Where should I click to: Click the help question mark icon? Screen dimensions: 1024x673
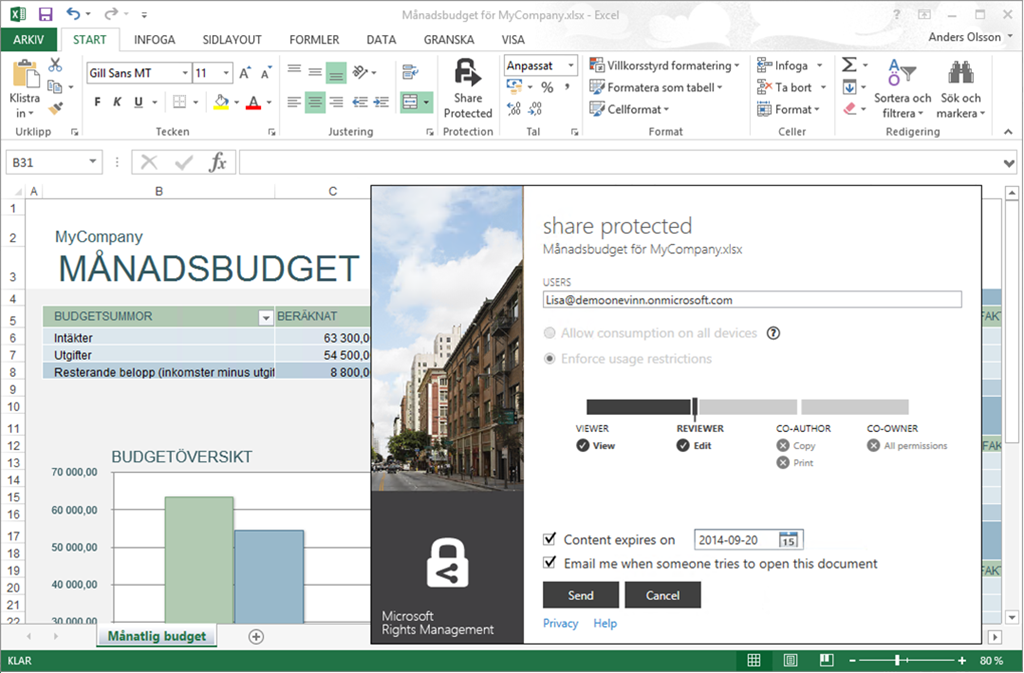click(x=773, y=334)
